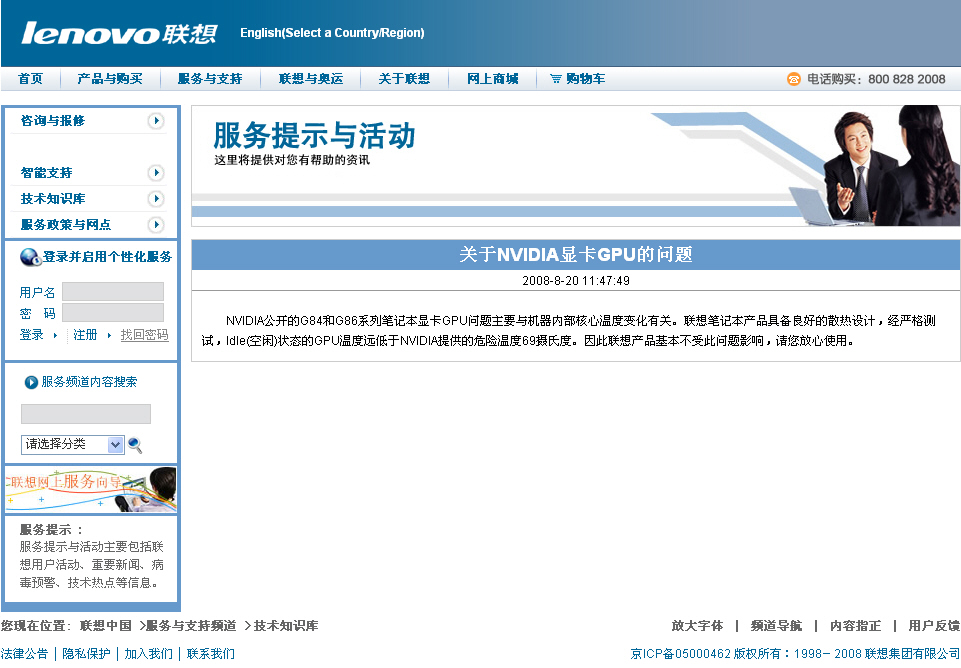Open the 咨询与报修 sidebar link
This screenshot has height=668, width=961.
click(53, 121)
